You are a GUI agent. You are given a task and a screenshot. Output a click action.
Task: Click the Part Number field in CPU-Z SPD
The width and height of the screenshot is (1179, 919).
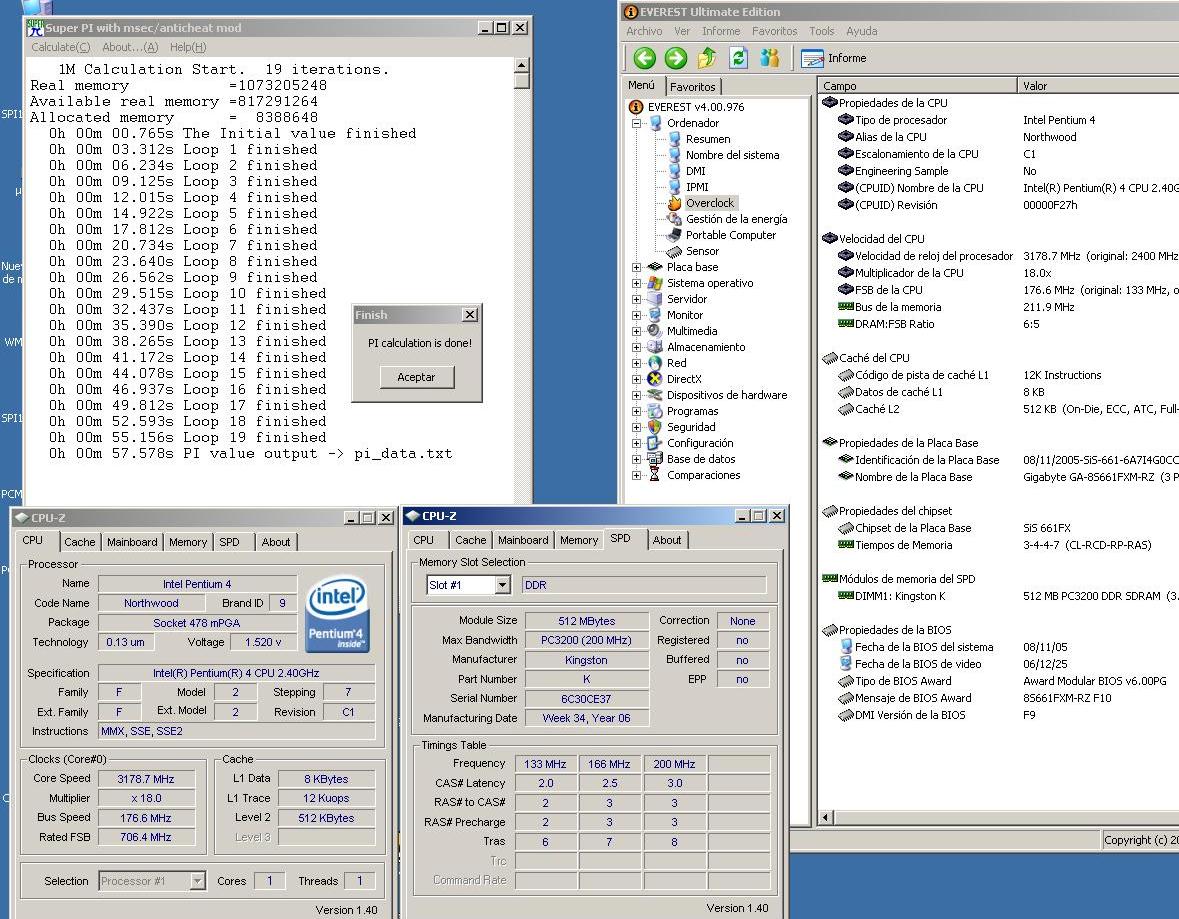point(586,679)
